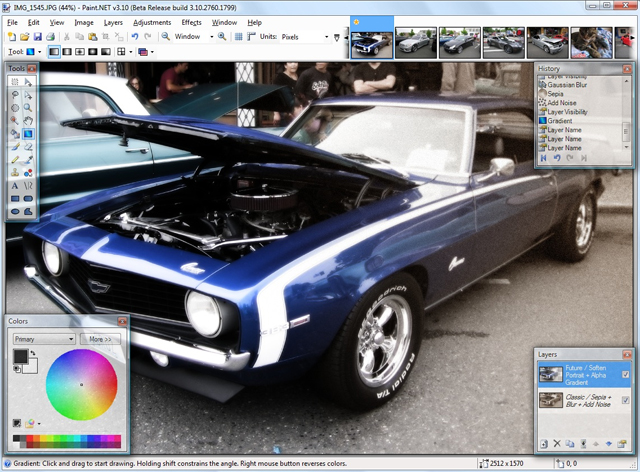This screenshot has width=640, height=472.
Task: Open the Layers menu
Action: click(113, 22)
